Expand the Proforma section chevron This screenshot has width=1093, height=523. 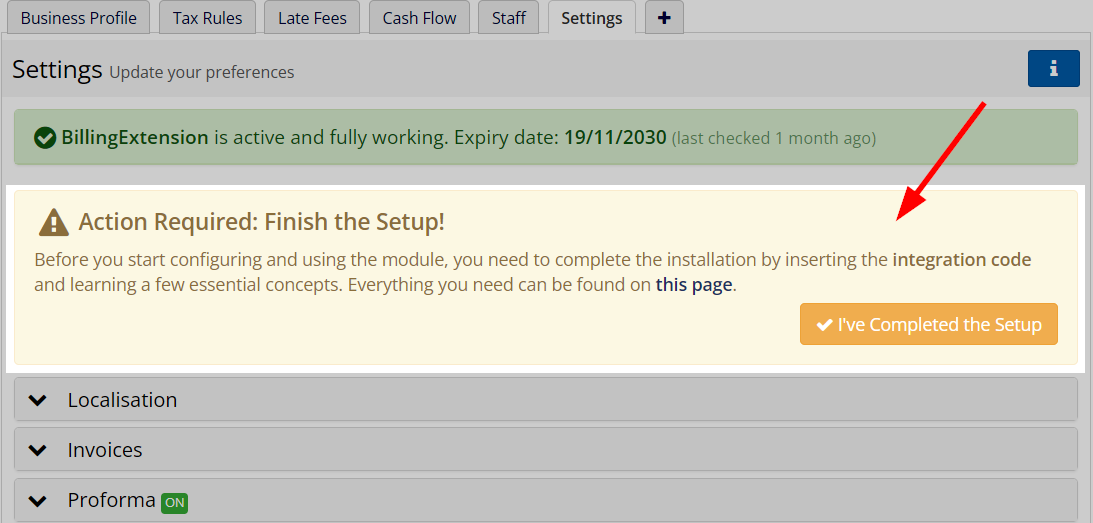38,501
